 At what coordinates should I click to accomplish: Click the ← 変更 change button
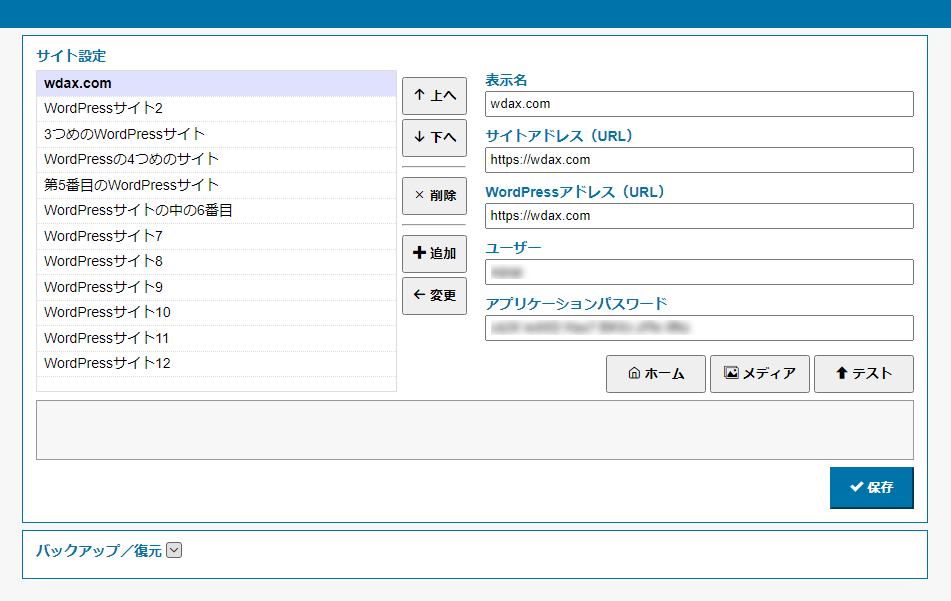point(434,296)
